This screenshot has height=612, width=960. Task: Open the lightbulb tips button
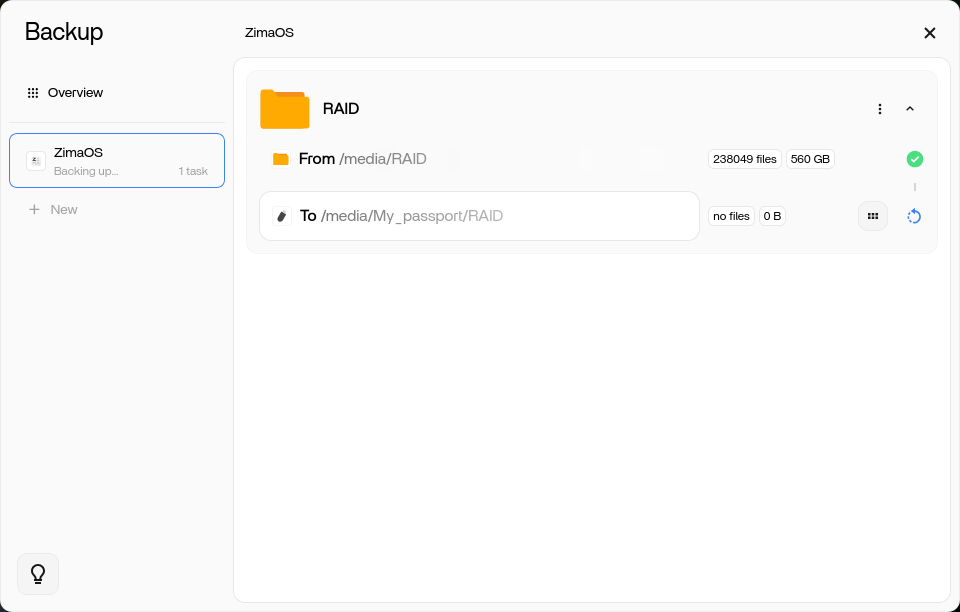pos(38,574)
